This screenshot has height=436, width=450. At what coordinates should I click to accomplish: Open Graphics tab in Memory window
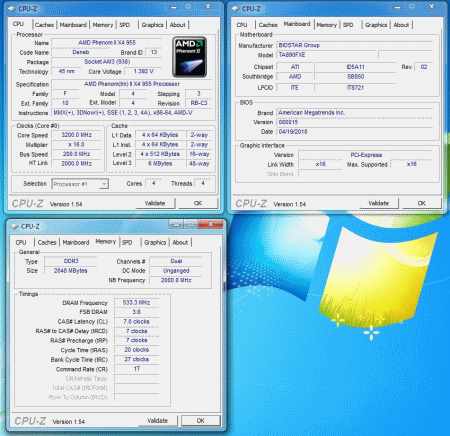[x=155, y=242]
